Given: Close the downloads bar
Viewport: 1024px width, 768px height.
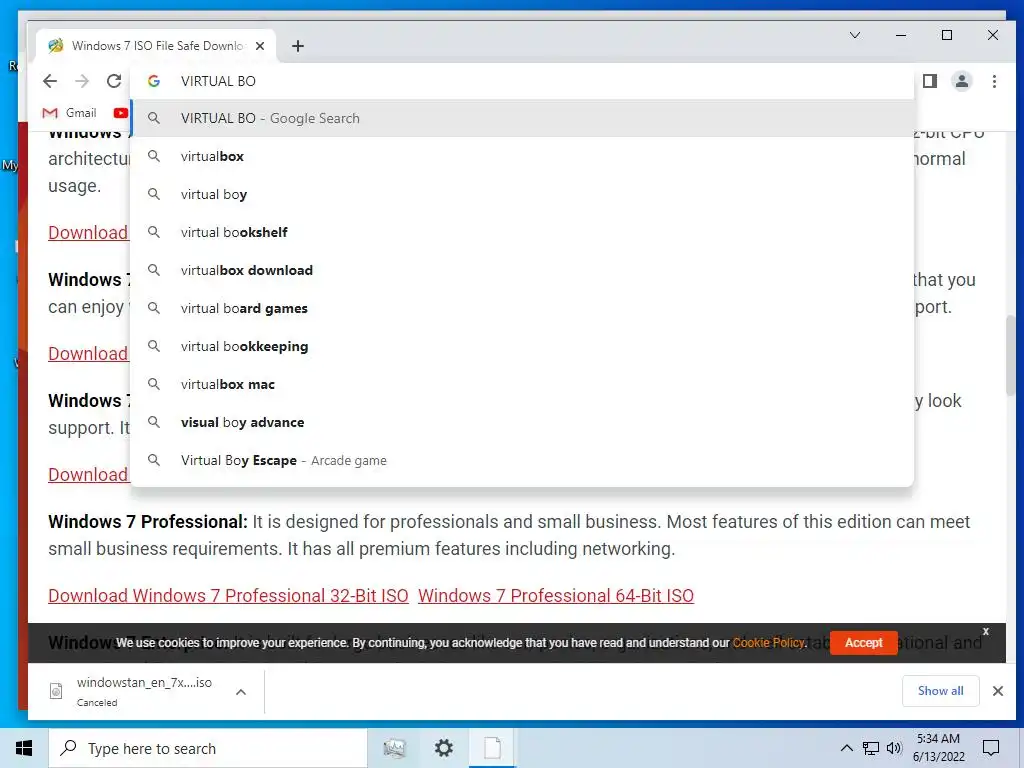Looking at the screenshot, I should coord(997,691).
